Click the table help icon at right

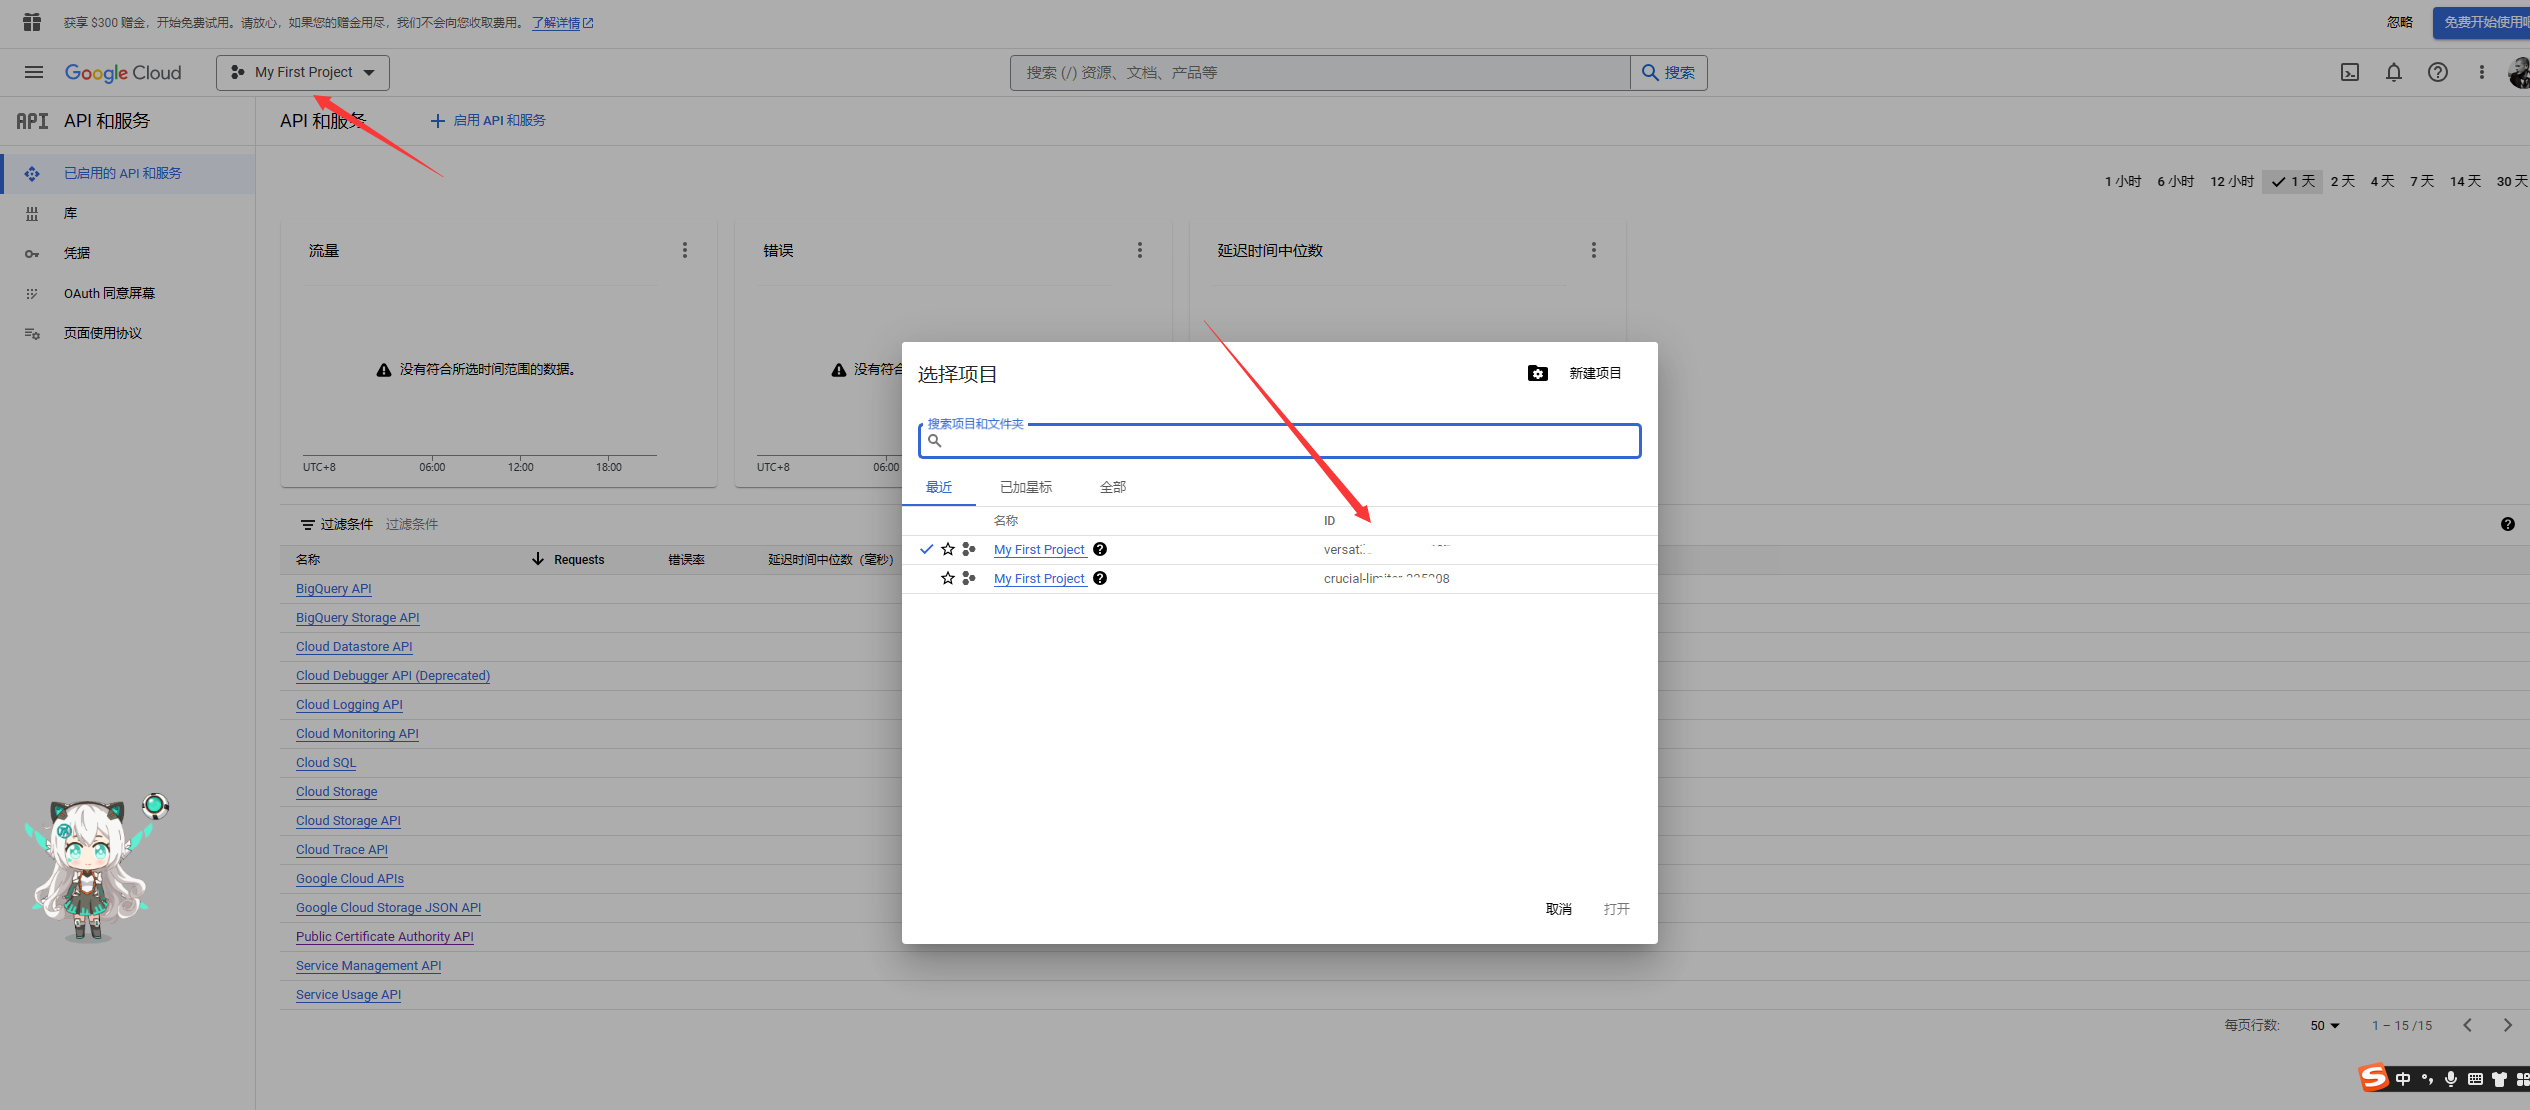(x=2508, y=524)
